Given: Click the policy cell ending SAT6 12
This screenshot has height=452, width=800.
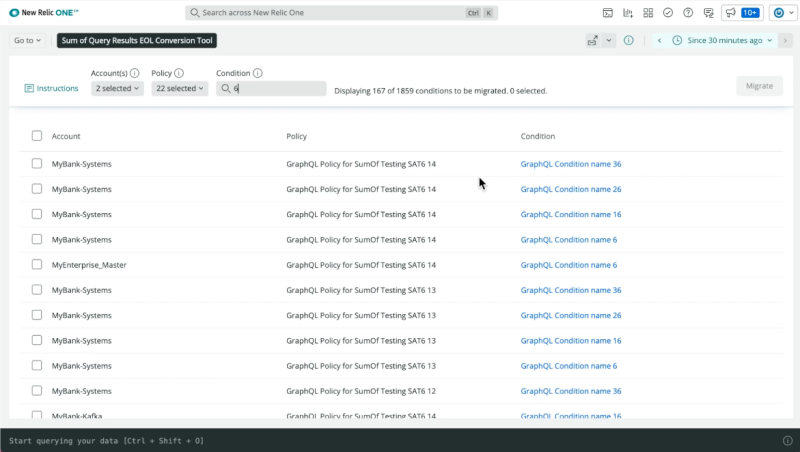Looking at the screenshot, I should coord(361,391).
